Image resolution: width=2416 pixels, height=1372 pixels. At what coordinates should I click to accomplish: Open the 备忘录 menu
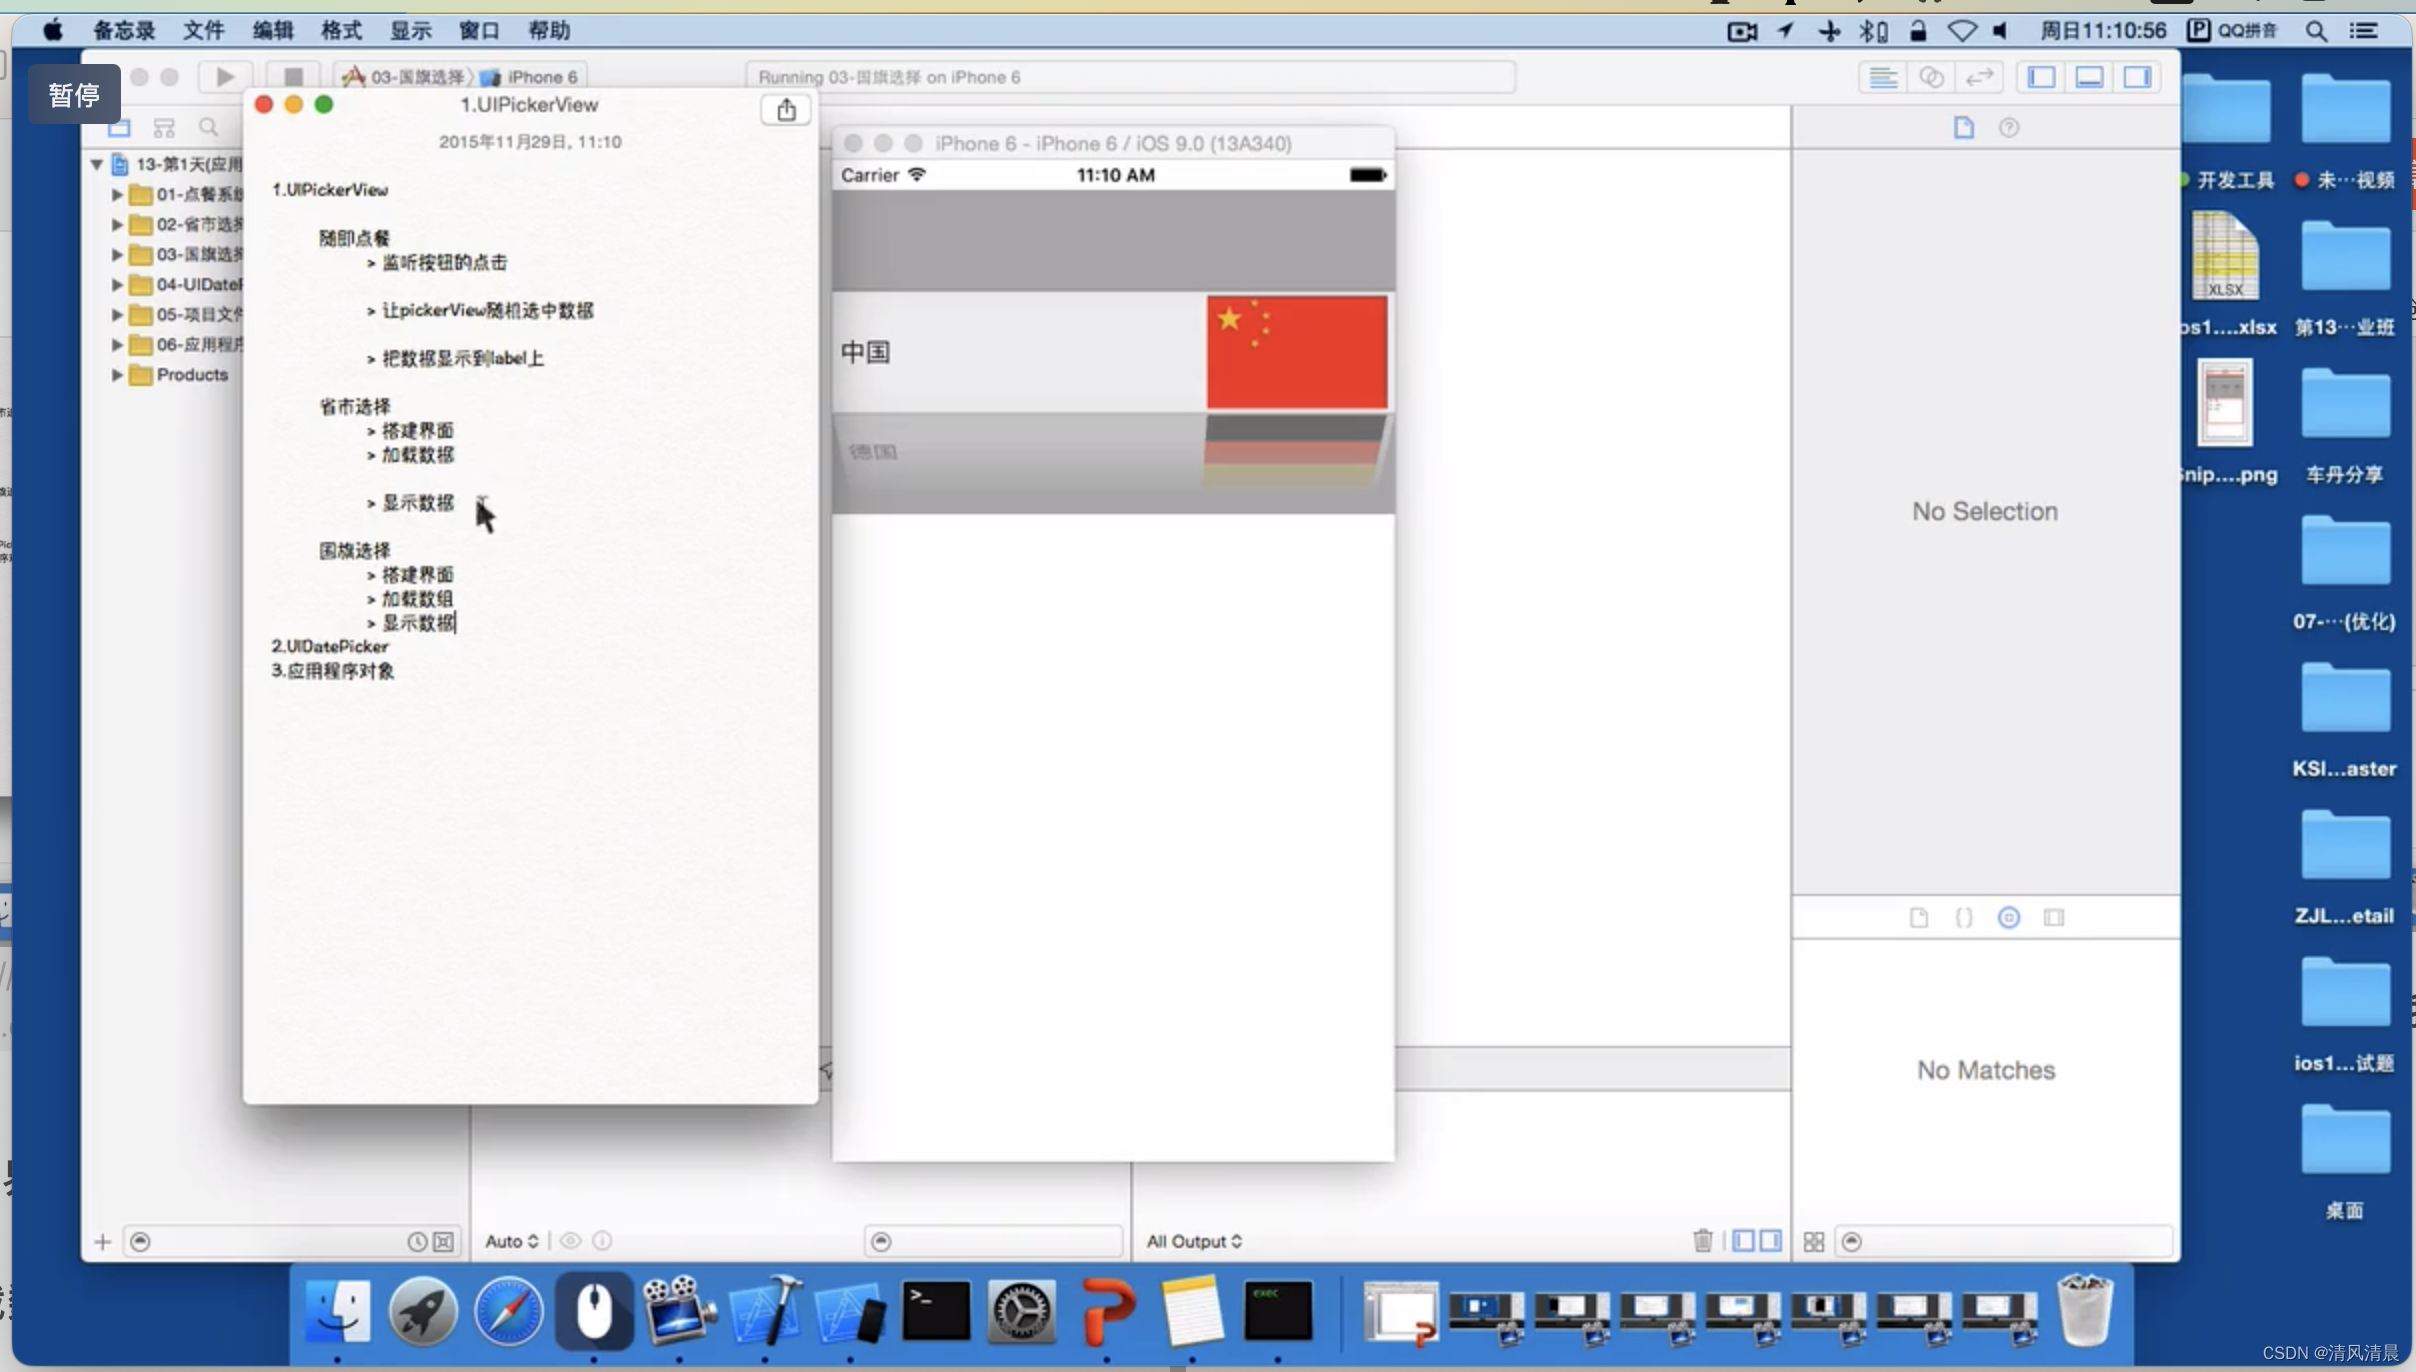pos(125,31)
